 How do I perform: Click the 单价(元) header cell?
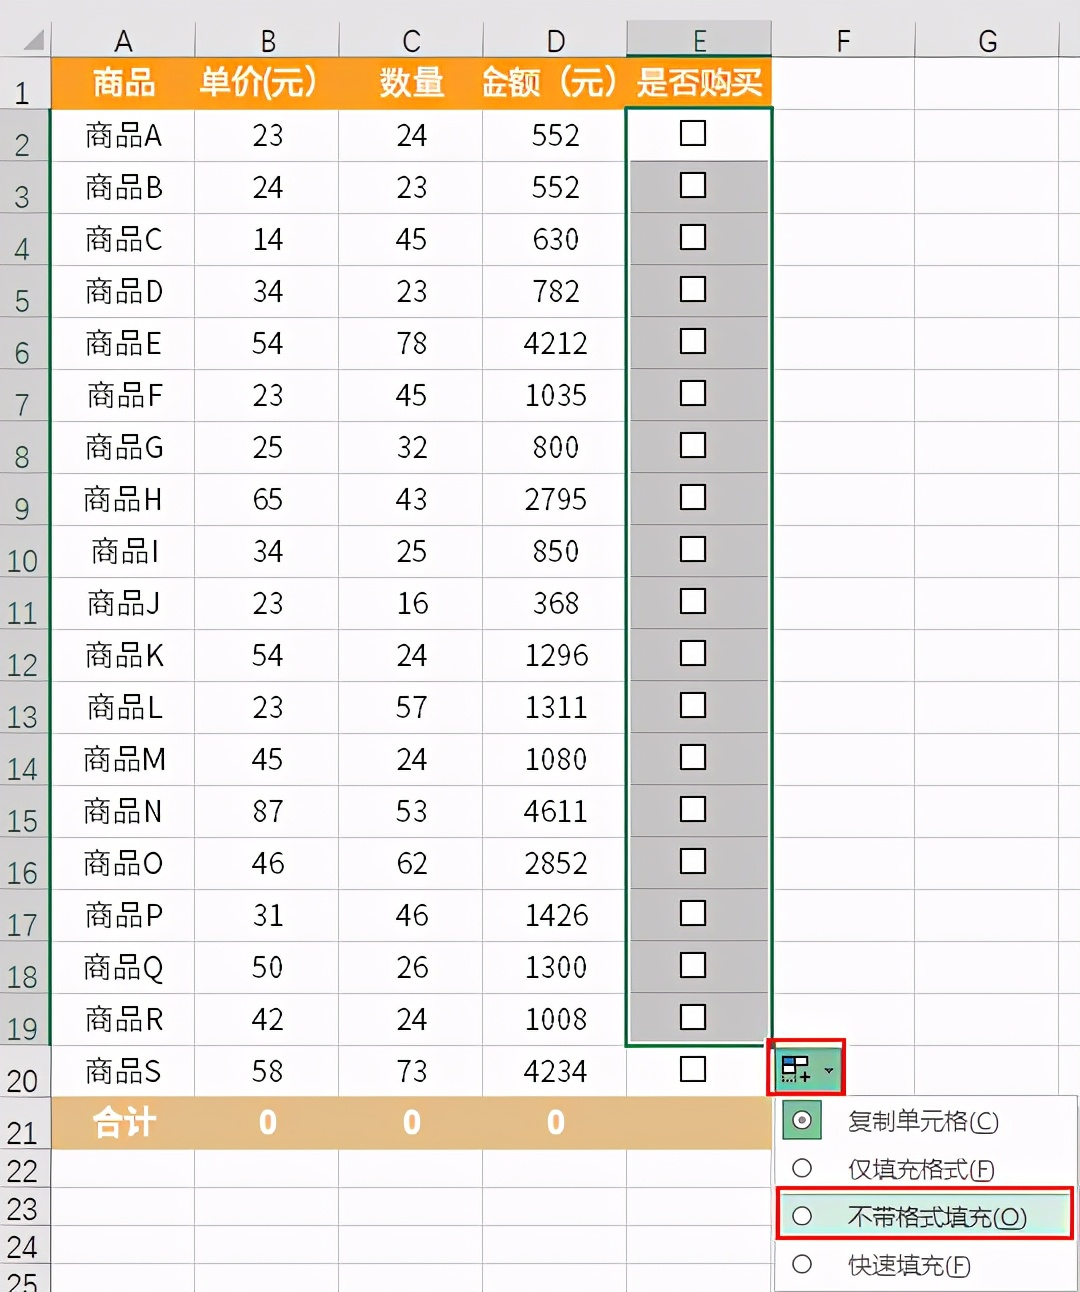(x=267, y=83)
